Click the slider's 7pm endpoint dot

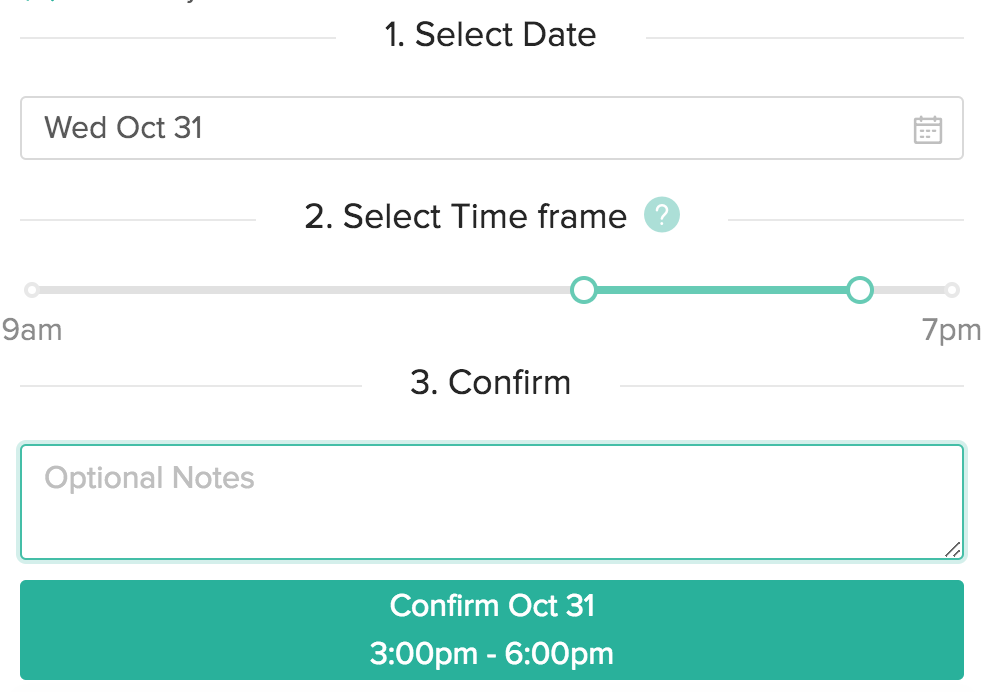pyautogui.click(x=952, y=290)
